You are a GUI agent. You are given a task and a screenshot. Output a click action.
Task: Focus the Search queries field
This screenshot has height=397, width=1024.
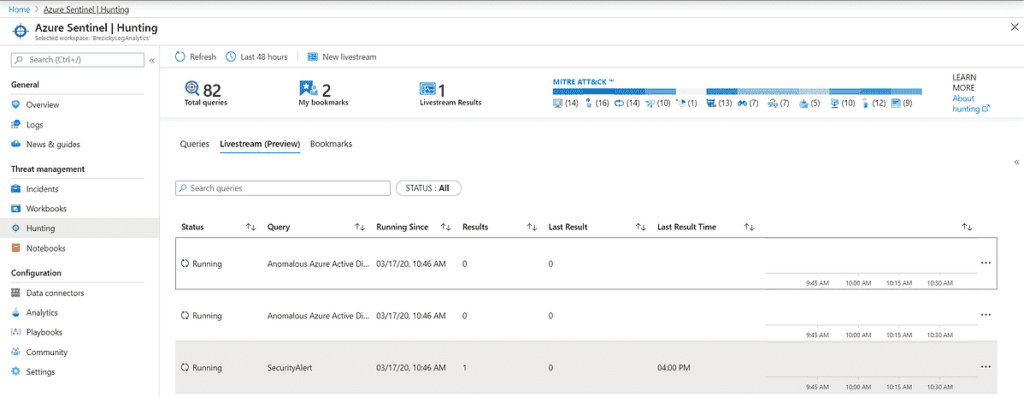(283, 188)
